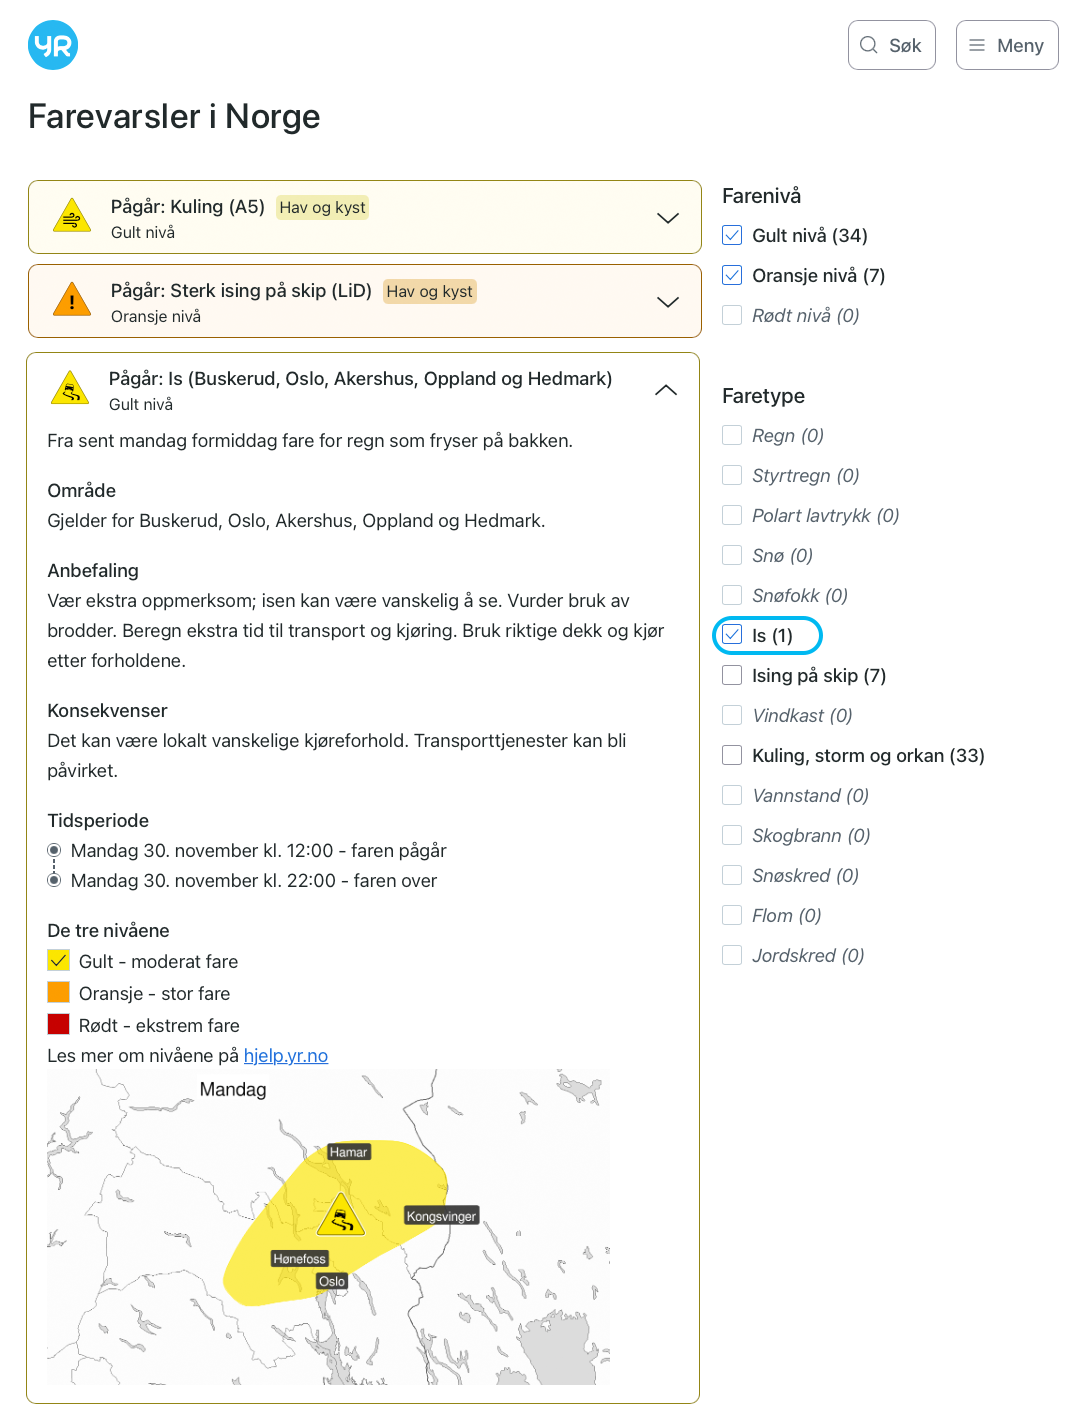Click 'Mandag 30. november kl. 22:00 - faren over'
This screenshot has width=1077, height=1406.
[x=254, y=880]
